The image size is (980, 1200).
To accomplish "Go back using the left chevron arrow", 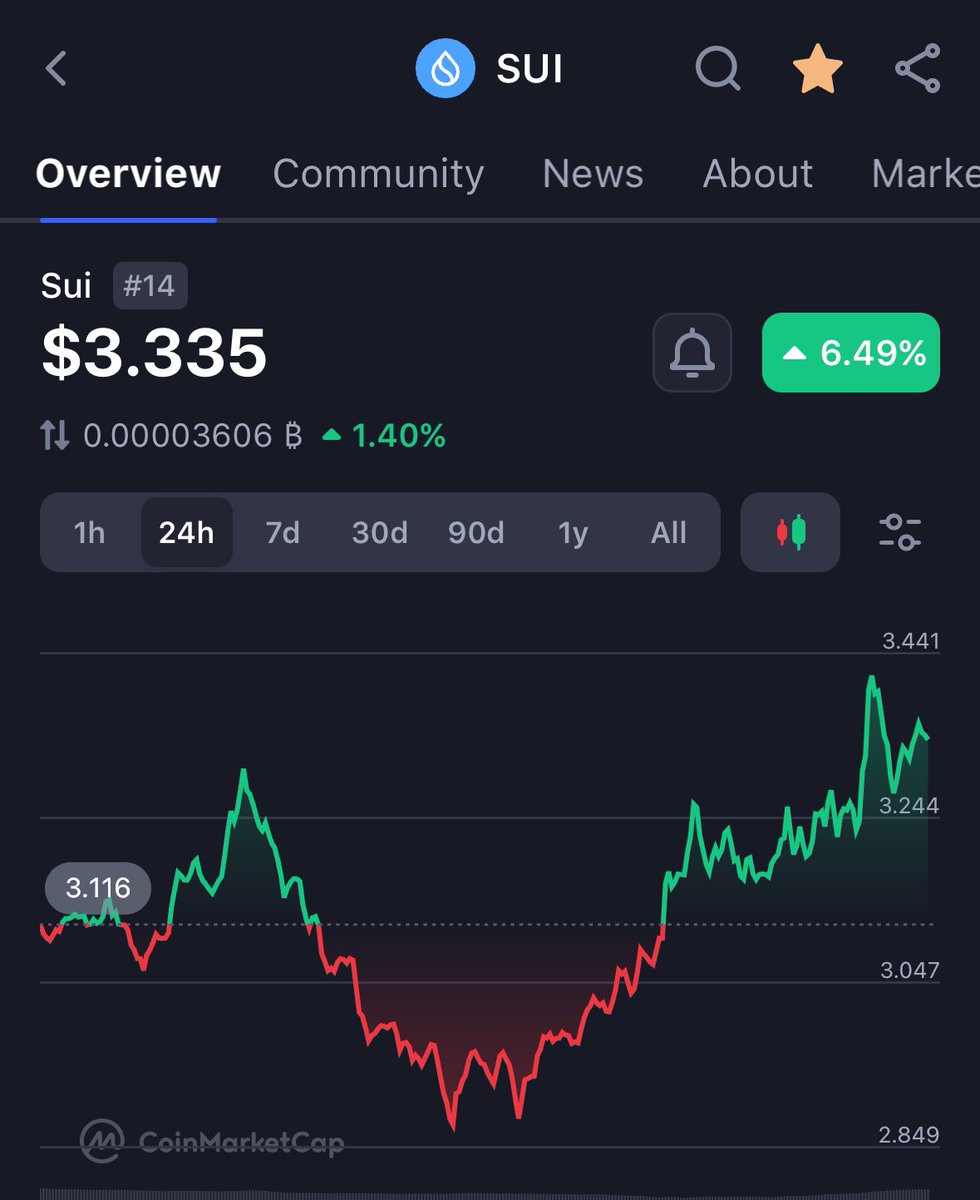I will 56,69.
